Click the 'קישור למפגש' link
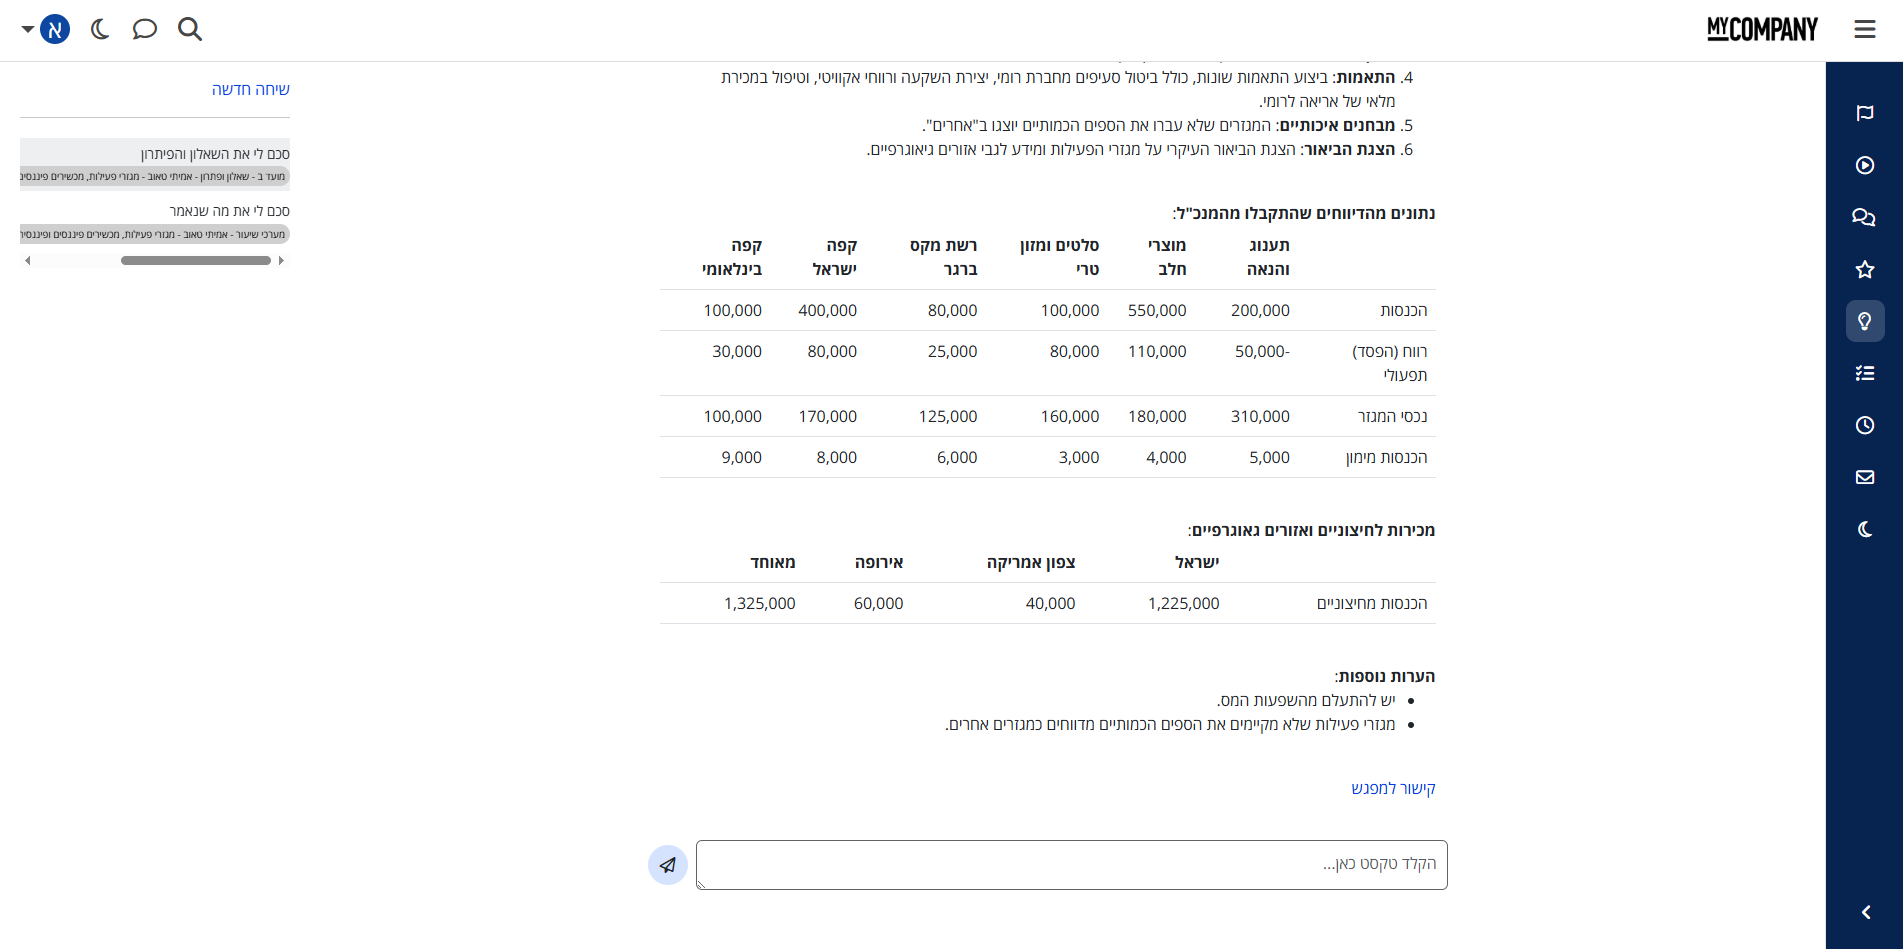 click(1393, 788)
